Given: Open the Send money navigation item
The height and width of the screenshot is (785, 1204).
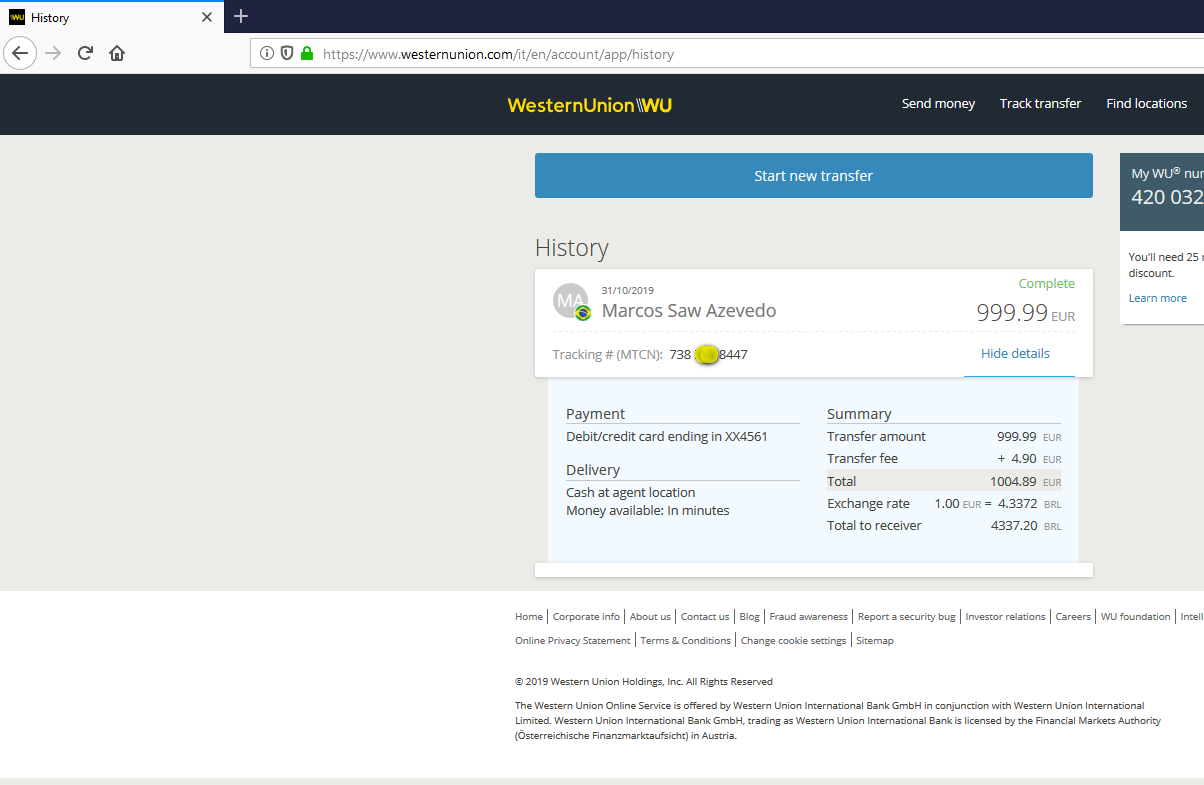Looking at the screenshot, I should coord(938,103).
